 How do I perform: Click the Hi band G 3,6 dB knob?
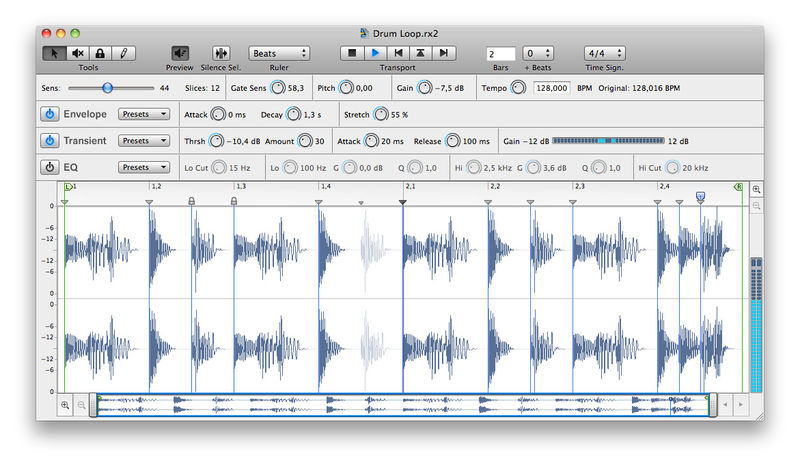(x=533, y=167)
